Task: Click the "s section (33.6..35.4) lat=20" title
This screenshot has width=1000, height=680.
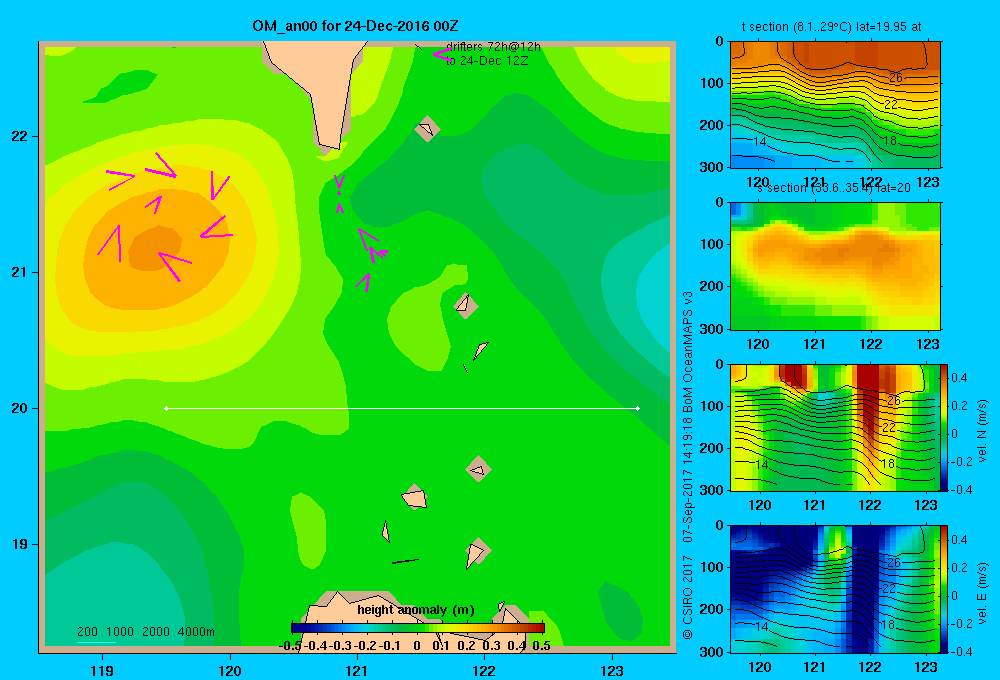Action: click(x=834, y=188)
